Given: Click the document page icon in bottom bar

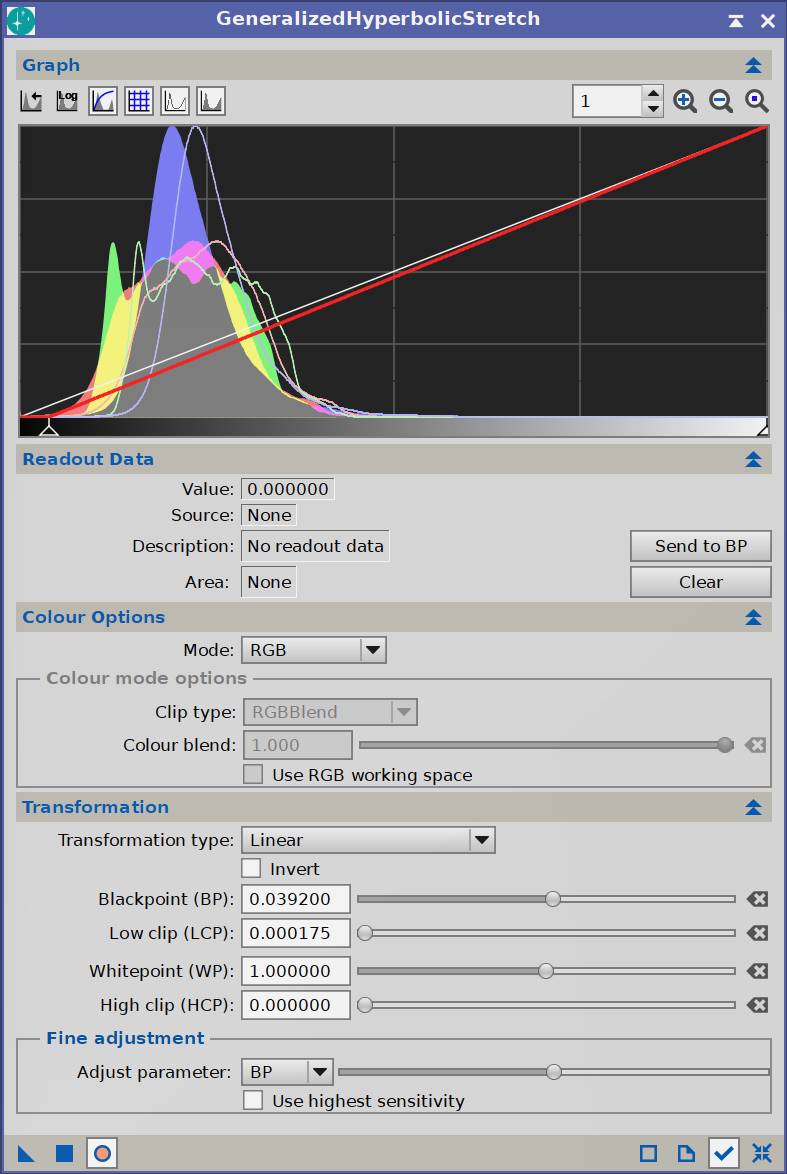Looking at the screenshot, I should coord(685,1153).
